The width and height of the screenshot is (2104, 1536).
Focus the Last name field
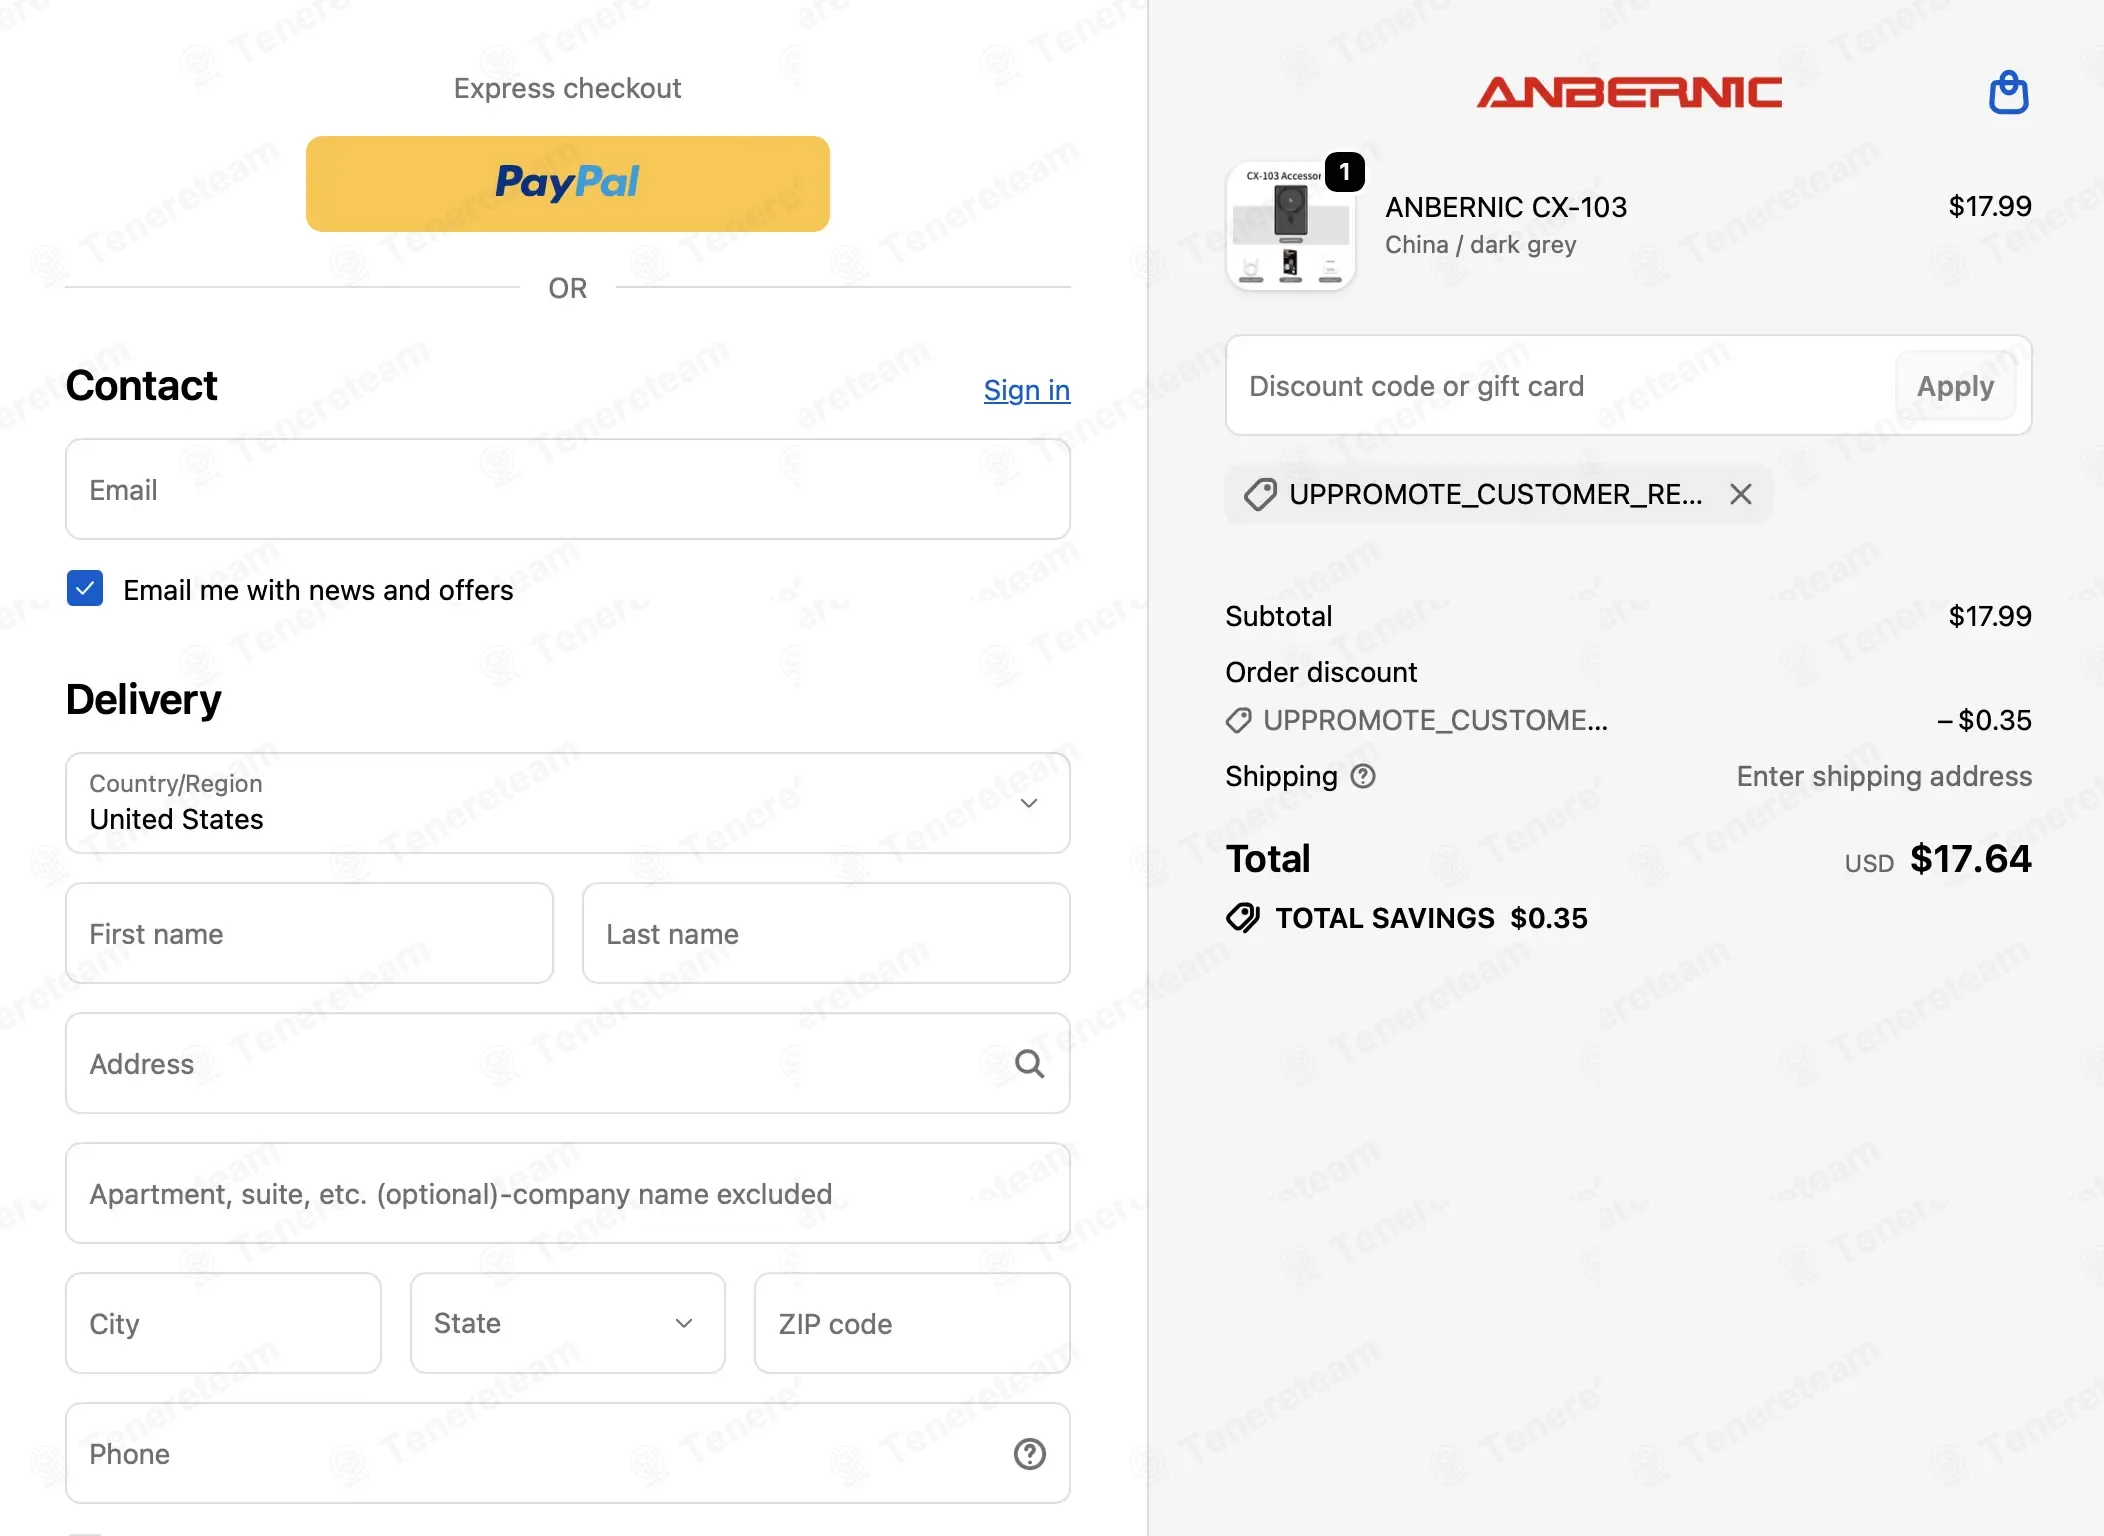[x=826, y=933]
